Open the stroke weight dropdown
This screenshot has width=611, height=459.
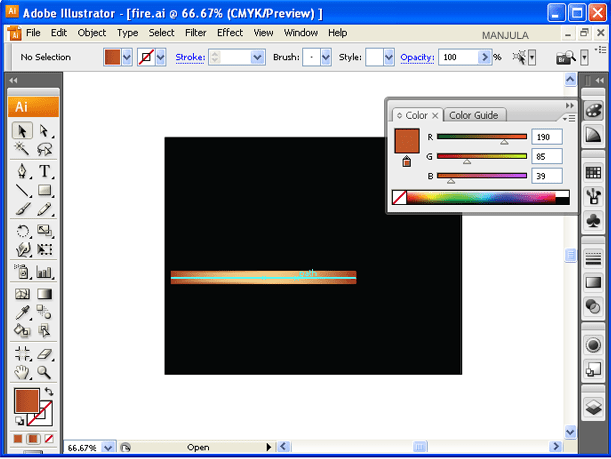pos(257,58)
